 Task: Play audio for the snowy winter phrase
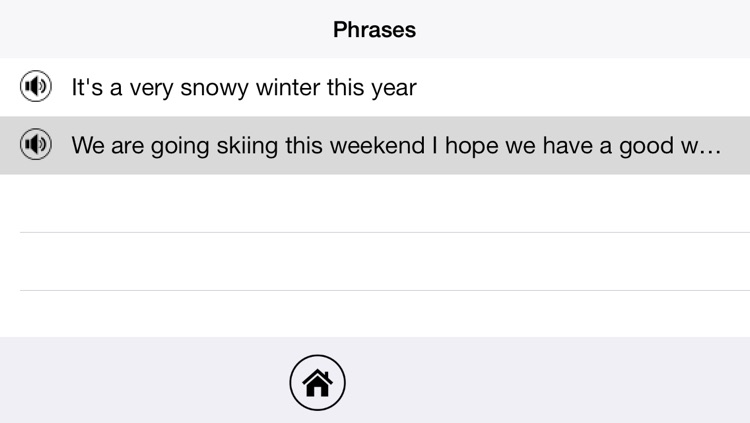36,86
